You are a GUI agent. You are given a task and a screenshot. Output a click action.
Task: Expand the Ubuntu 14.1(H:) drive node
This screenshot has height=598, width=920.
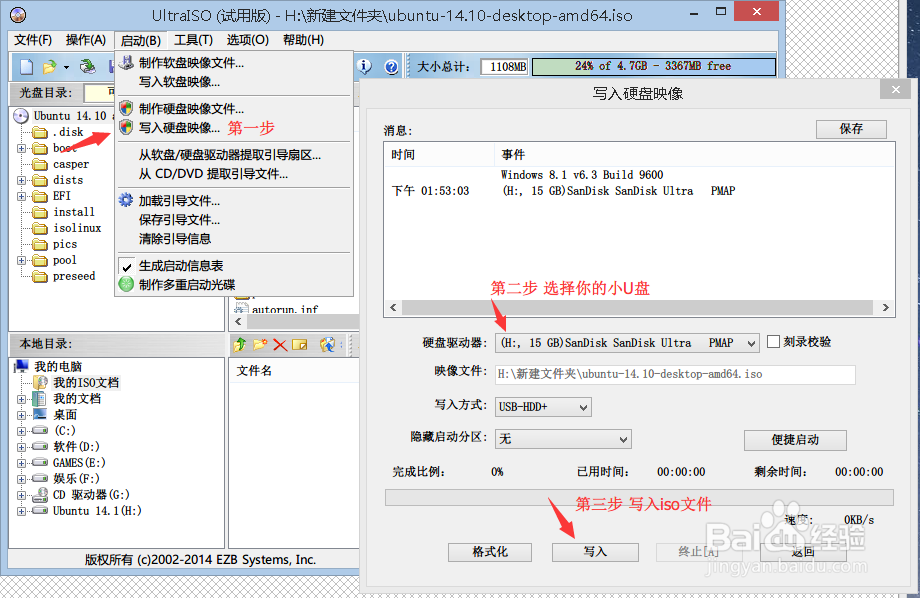22,511
